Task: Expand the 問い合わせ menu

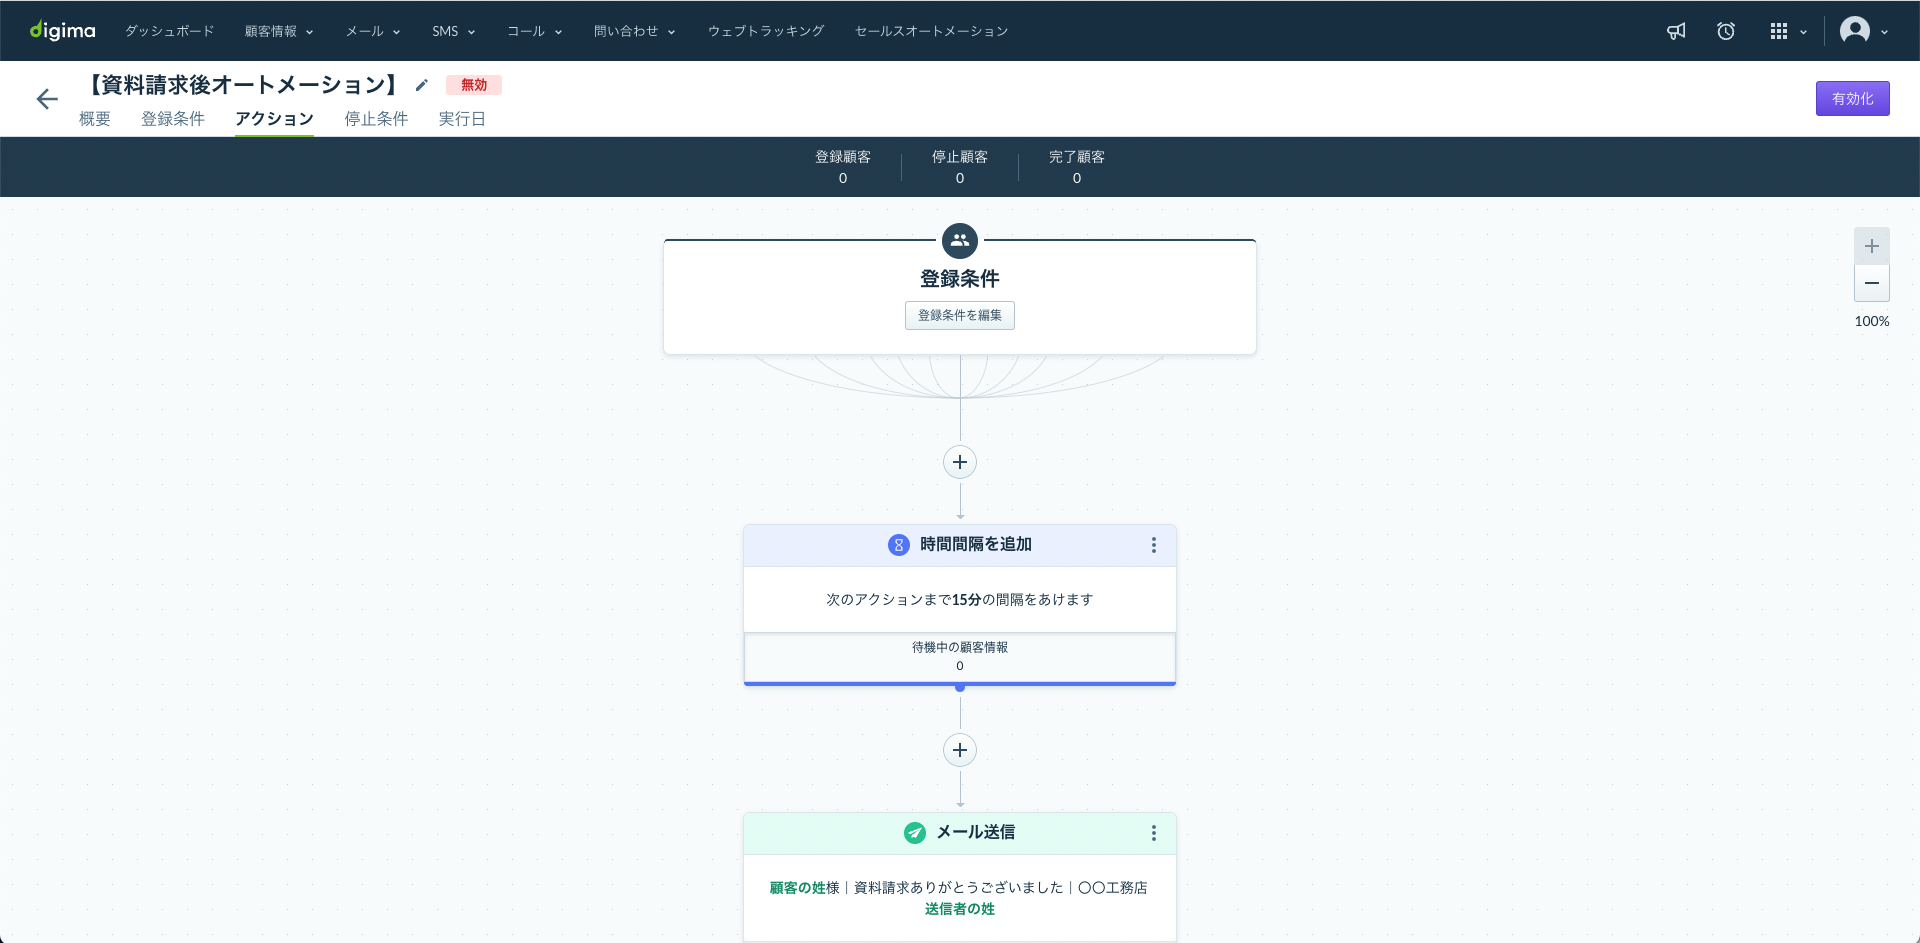Action: pyautogui.click(x=635, y=31)
